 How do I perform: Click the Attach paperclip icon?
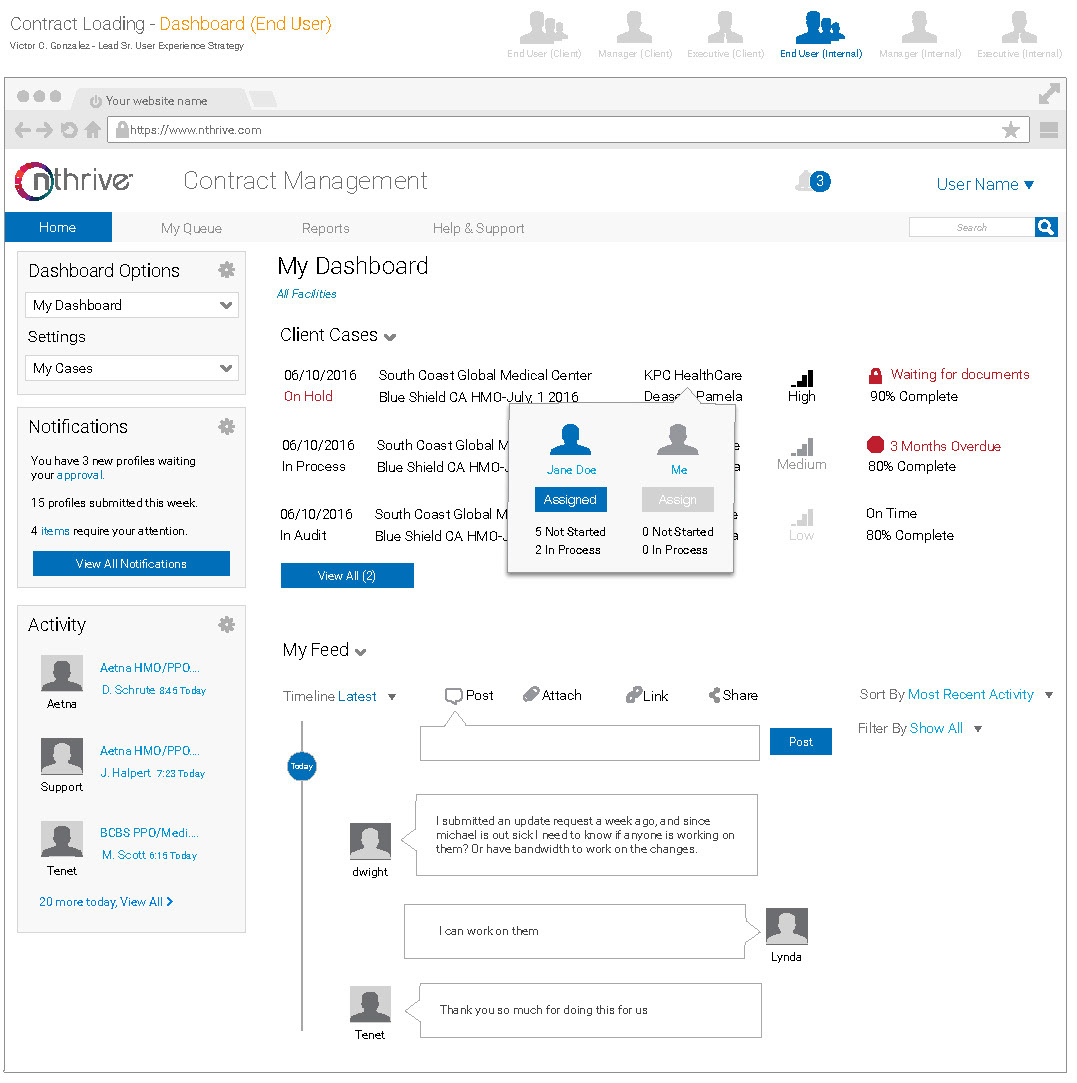[532, 695]
